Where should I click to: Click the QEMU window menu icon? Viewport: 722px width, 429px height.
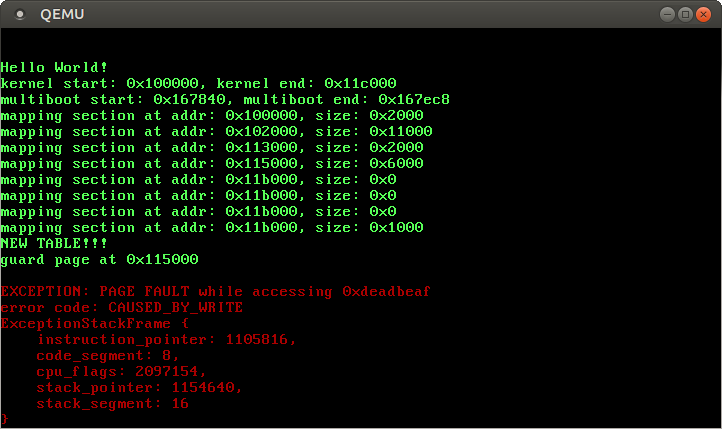[x=17, y=14]
